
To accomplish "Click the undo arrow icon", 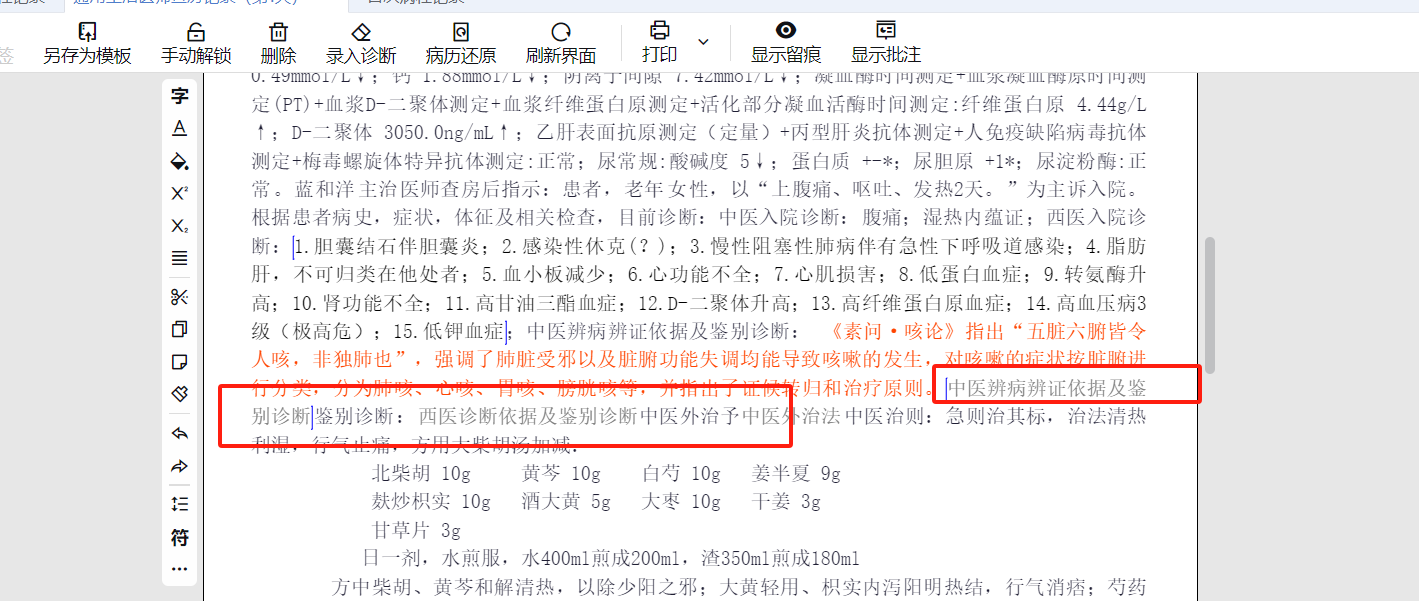I will (x=179, y=434).
